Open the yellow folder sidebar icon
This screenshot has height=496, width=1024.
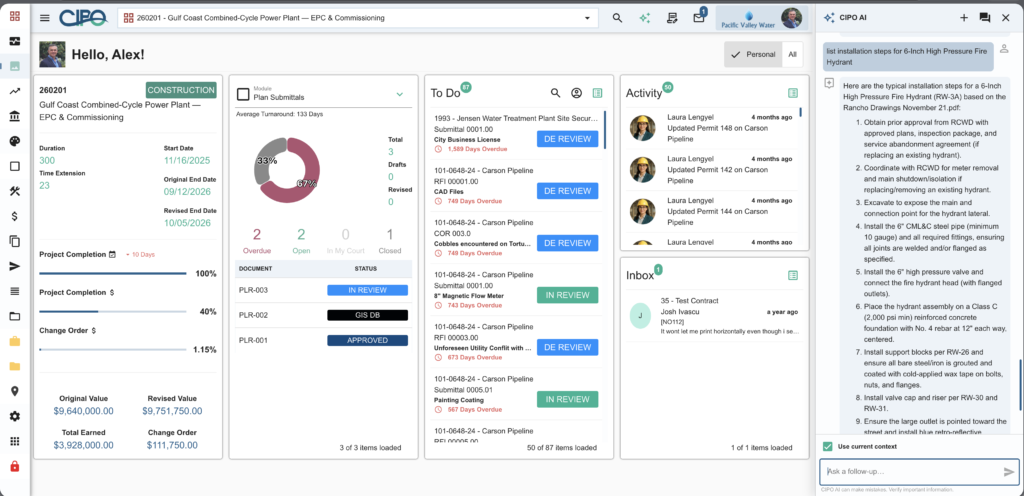click(x=14, y=366)
